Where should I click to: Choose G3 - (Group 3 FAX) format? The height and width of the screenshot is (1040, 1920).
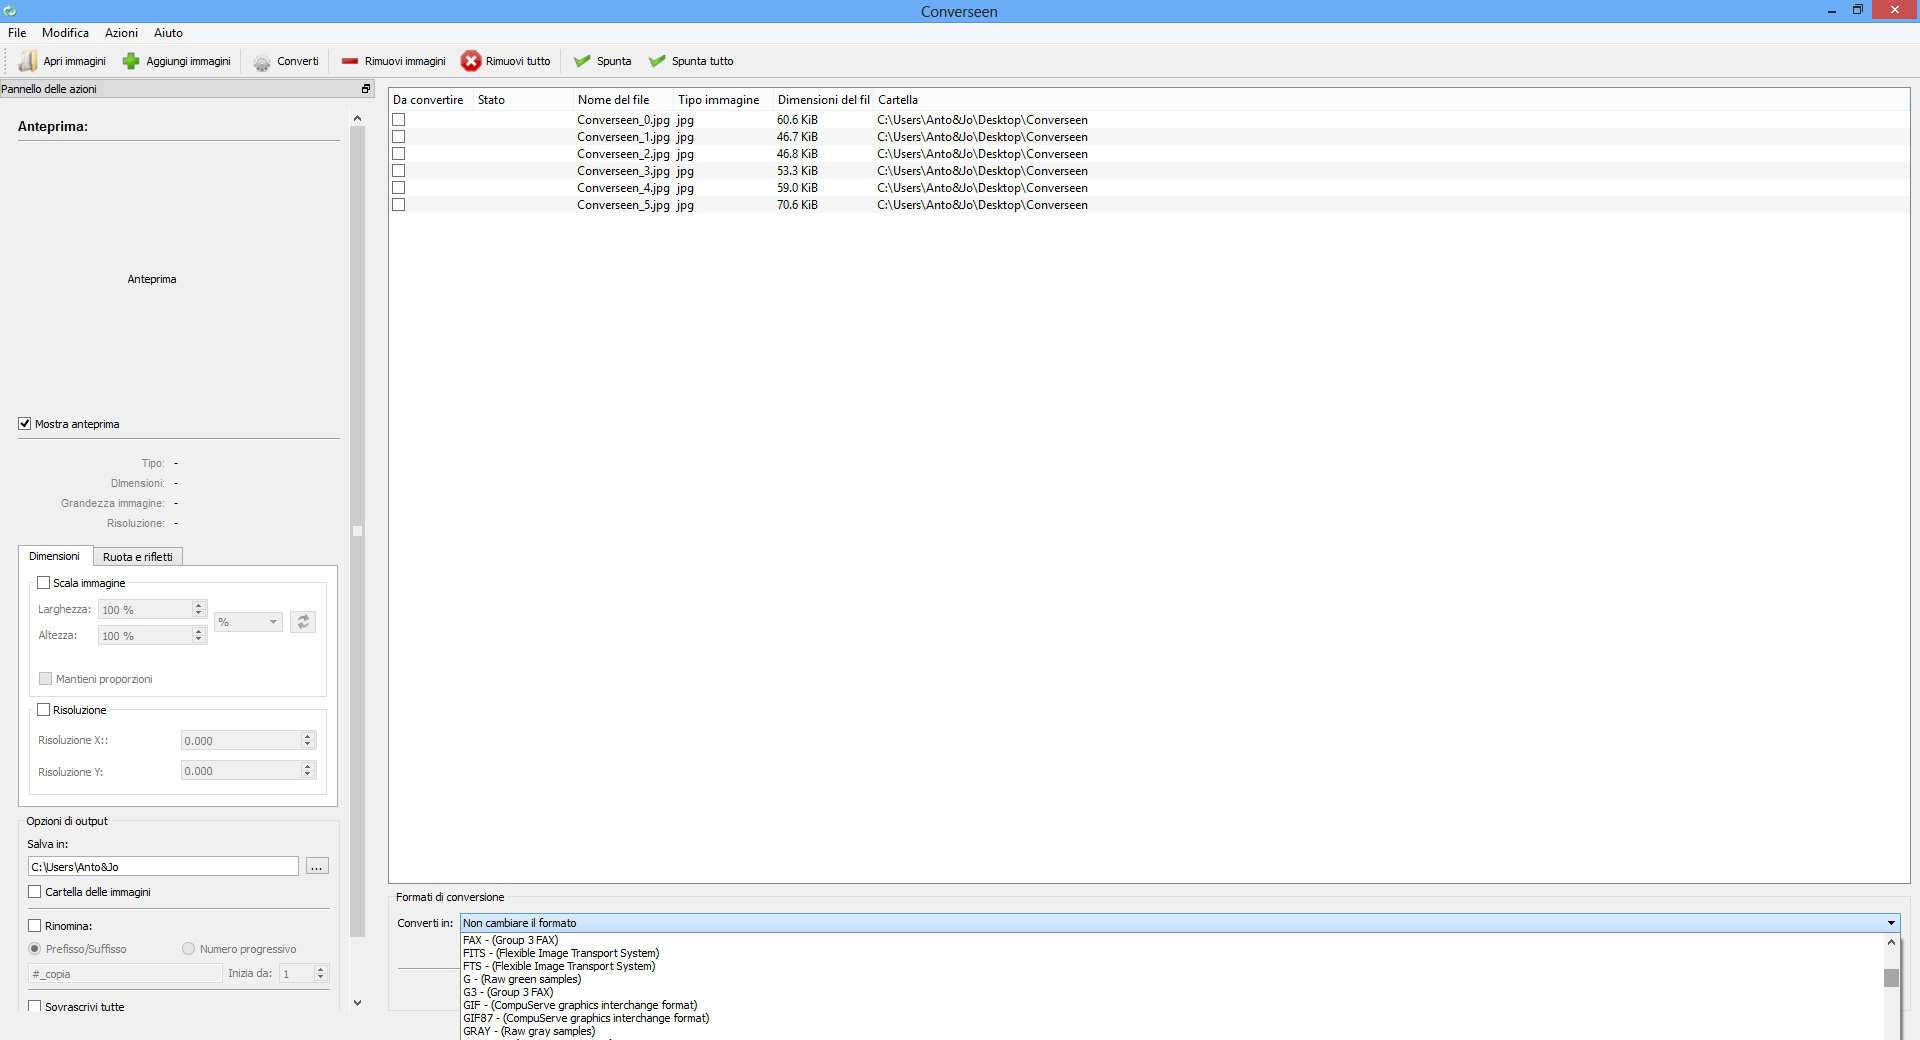(508, 992)
